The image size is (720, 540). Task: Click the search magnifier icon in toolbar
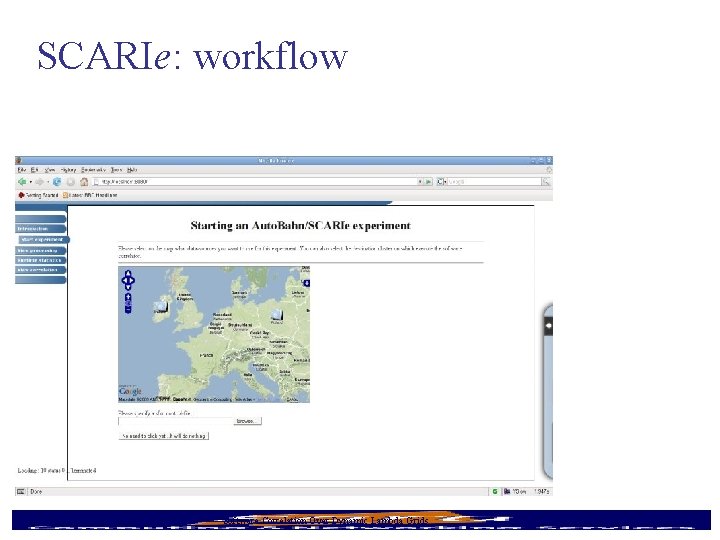pyautogui.click(x=546, y=182)
